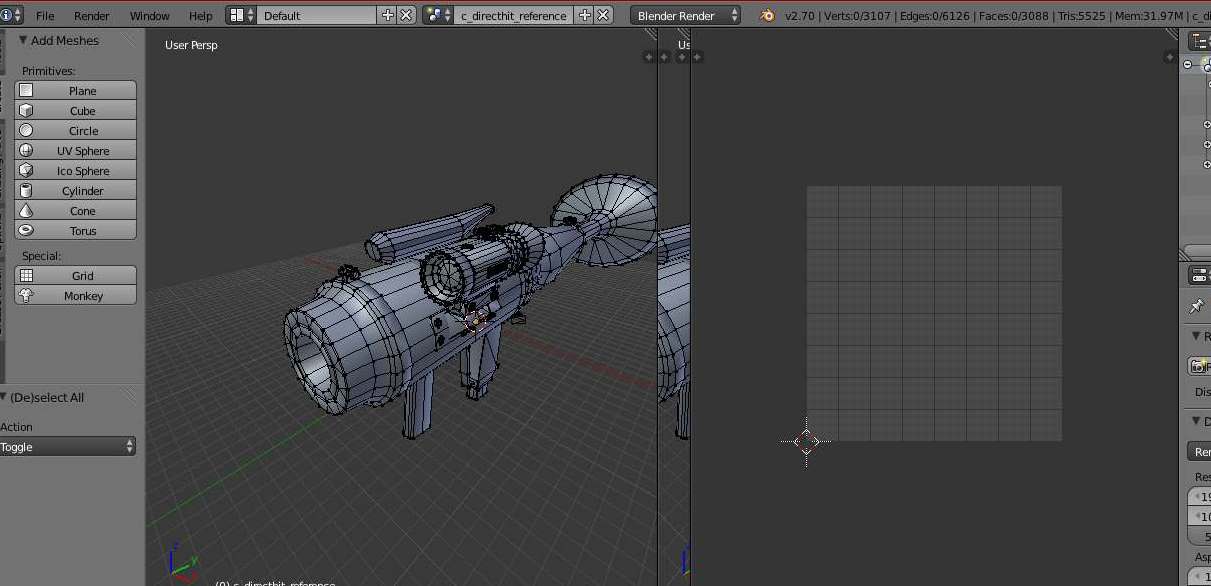This screenshot has width=1211, height=586.
Task: Click the Primitives: label
Action: 48,71
